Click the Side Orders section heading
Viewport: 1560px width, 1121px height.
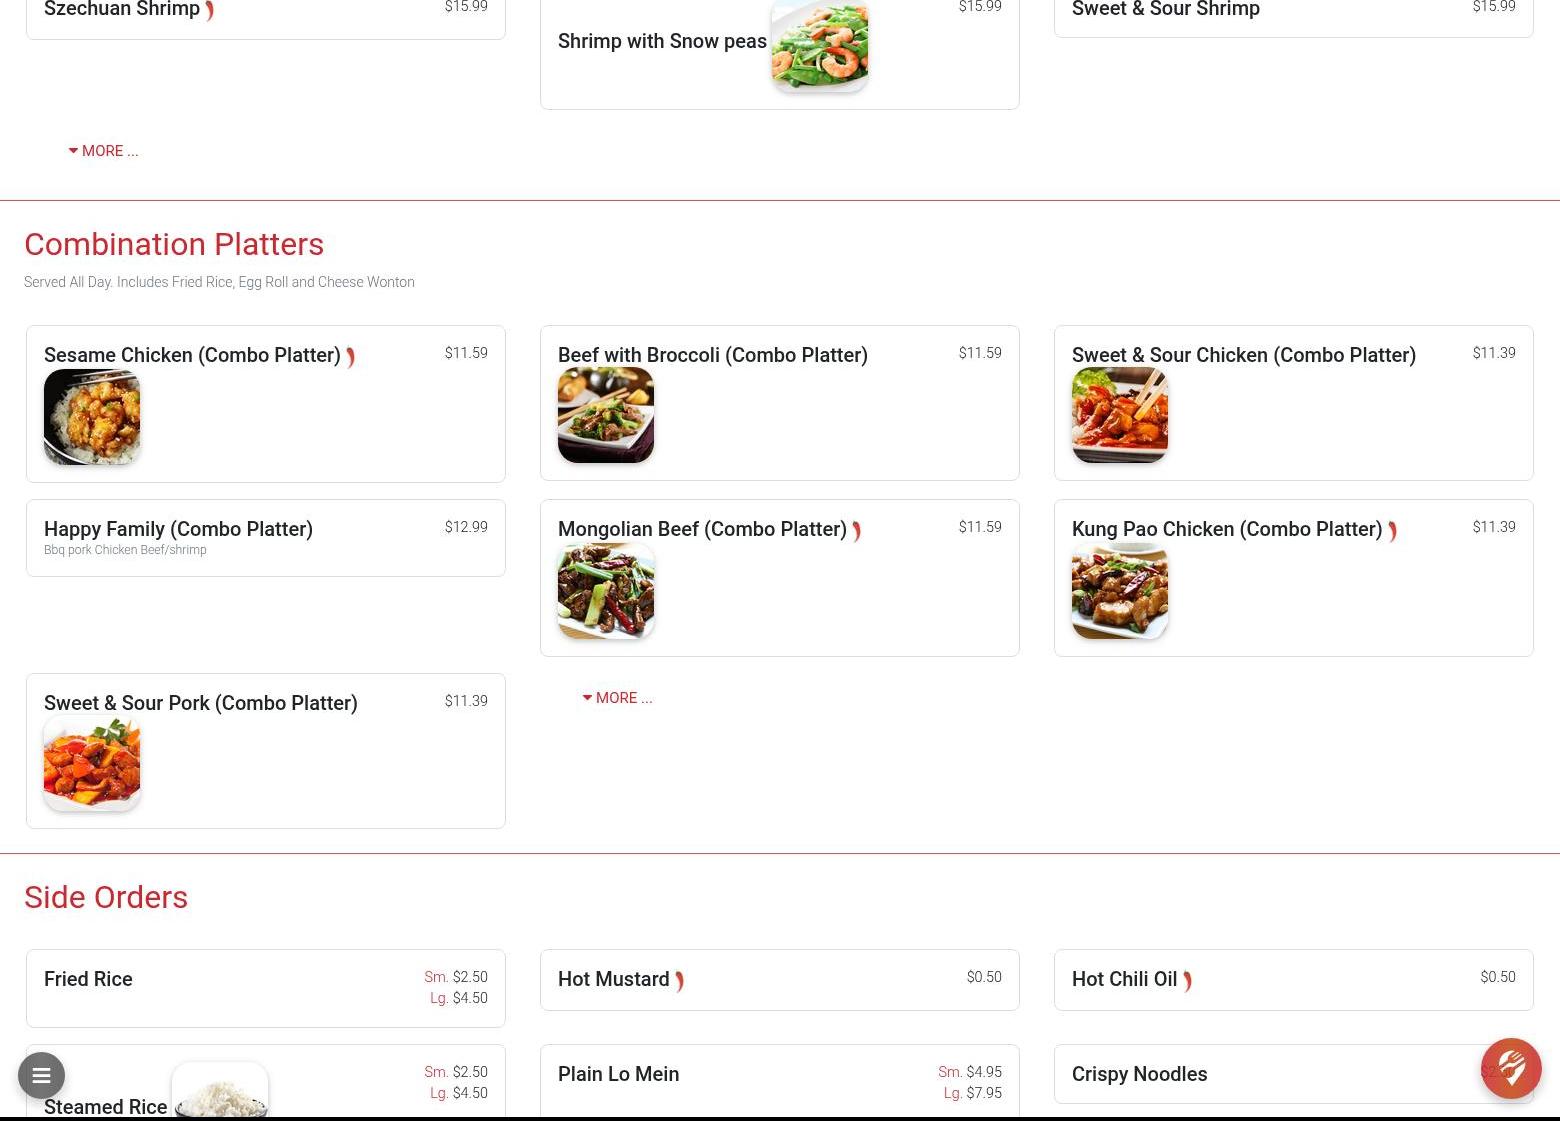click(x=106, y=897)
